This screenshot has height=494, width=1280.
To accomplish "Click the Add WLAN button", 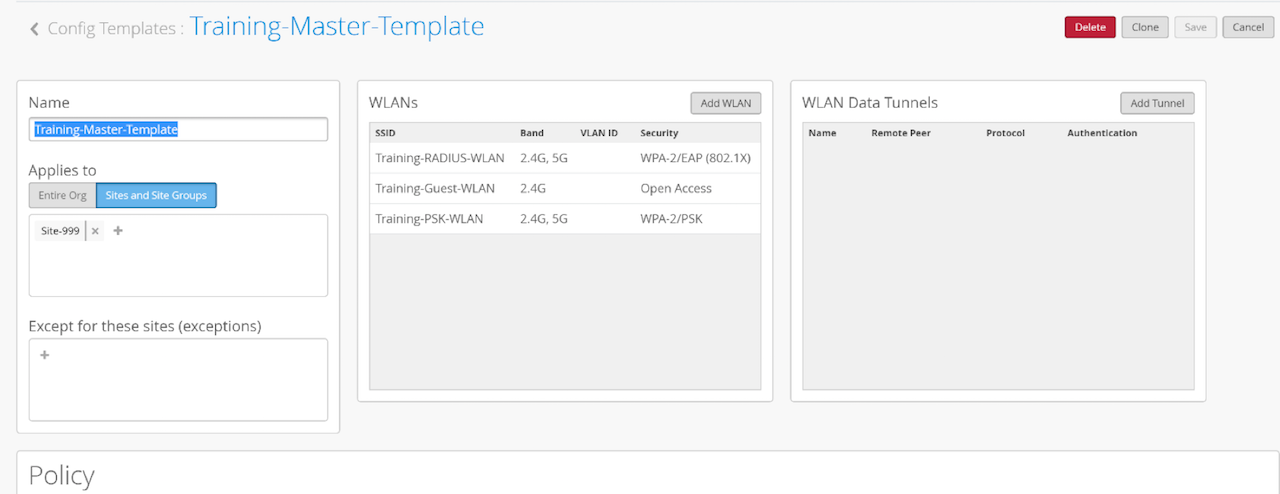I will pyautogui.click(x=725, y=103).
